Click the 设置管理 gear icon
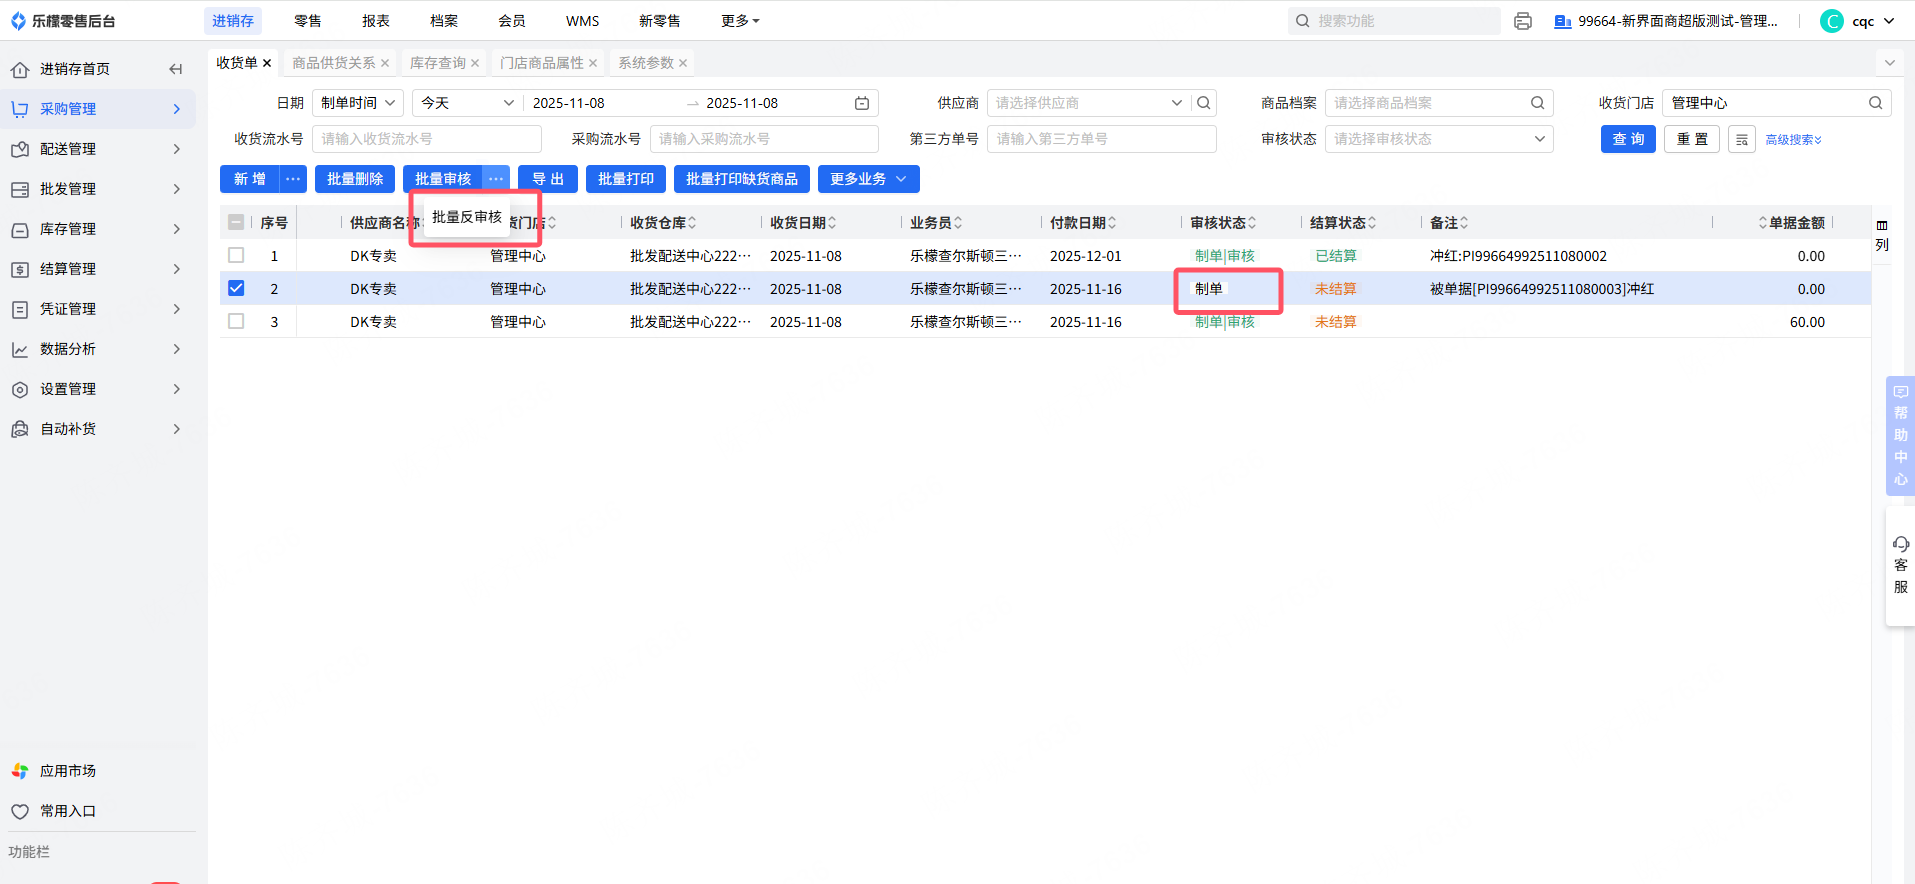Screen dimensions: 1915x884 [20, 389]
